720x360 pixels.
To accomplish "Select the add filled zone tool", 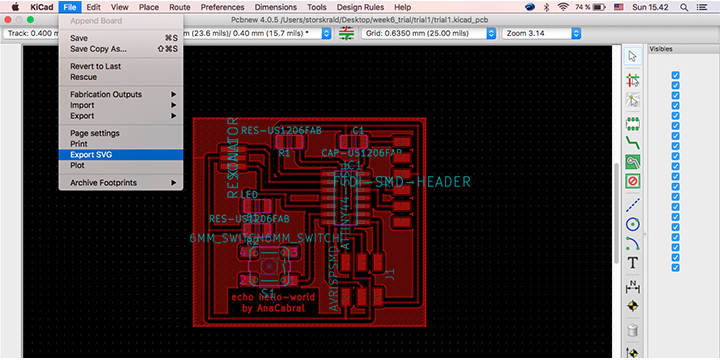I will pyautogui.click(x=633, y=162).
